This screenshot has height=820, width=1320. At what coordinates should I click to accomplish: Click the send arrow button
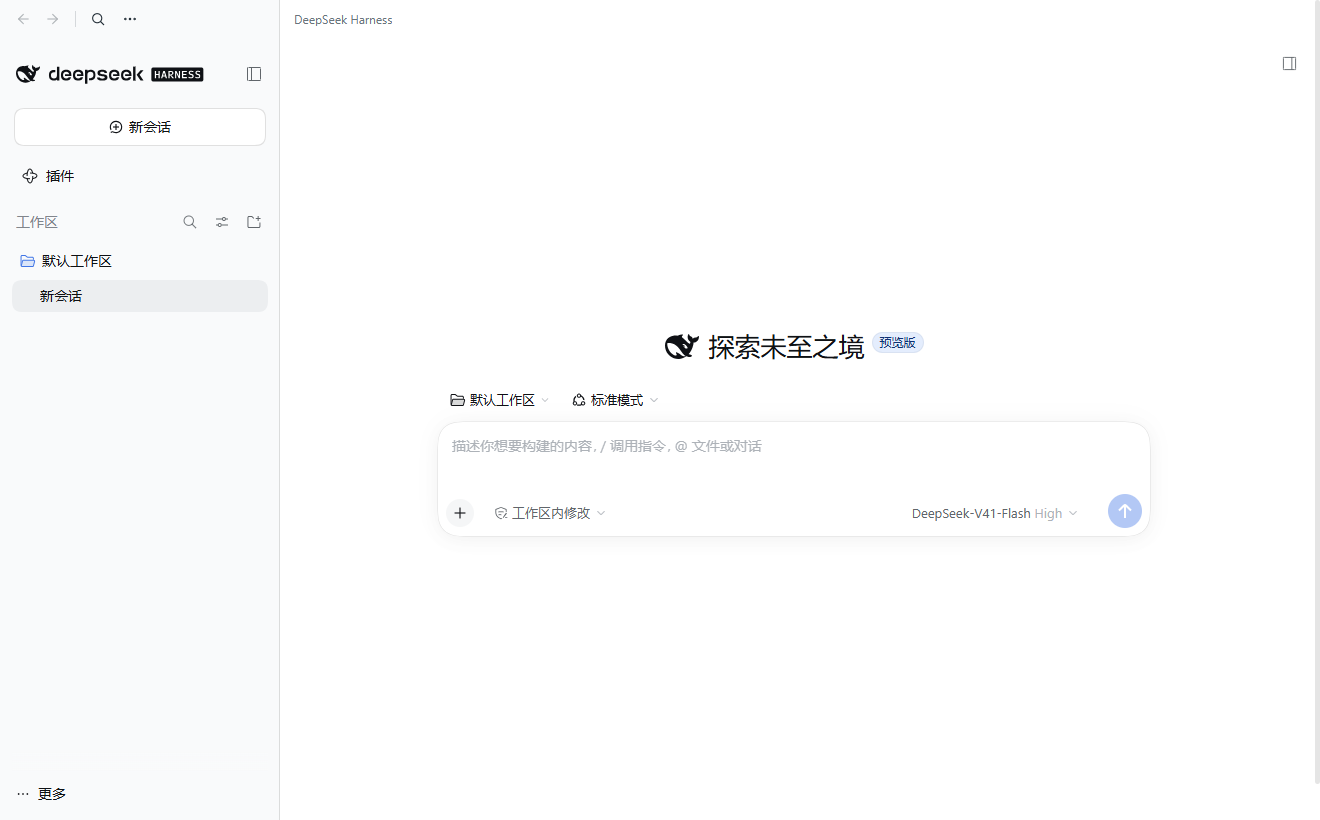tap(1125, 511)
